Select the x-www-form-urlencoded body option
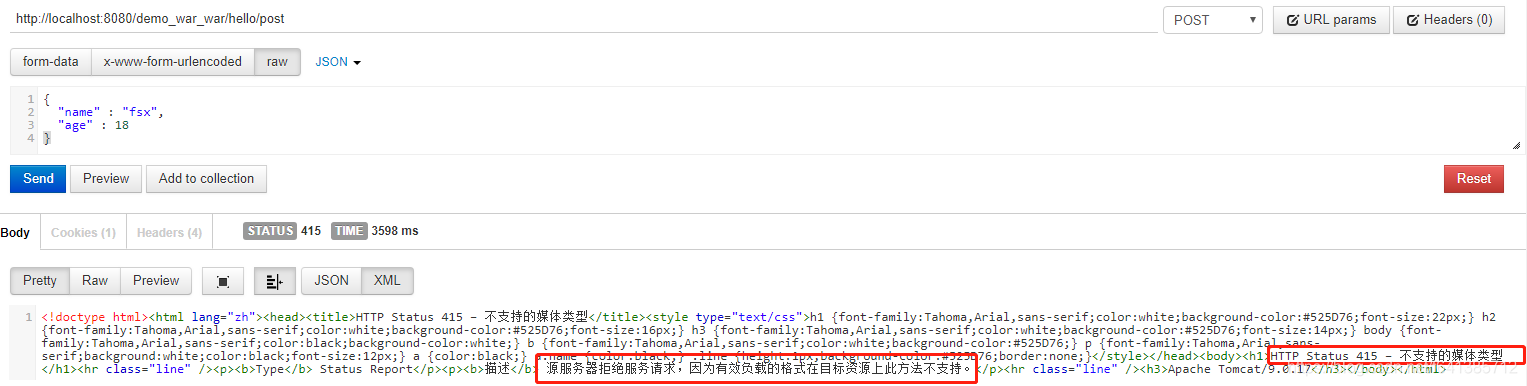Image resolution: width=1527 pixels, height=386 pixels. click(173, 62)
